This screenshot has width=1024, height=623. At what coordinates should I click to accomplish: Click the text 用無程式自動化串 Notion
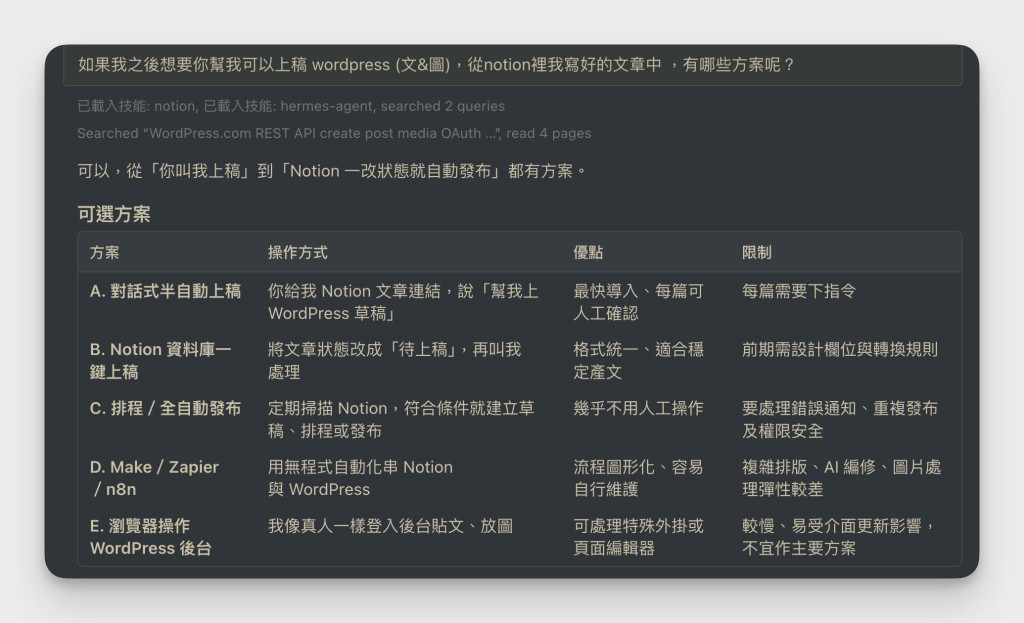[360, 468]
